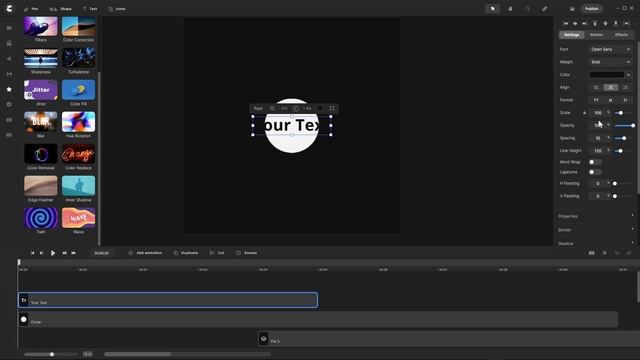Click the Add animation button
The height and width of the screenshot is (360, 640).
[145, 253]
